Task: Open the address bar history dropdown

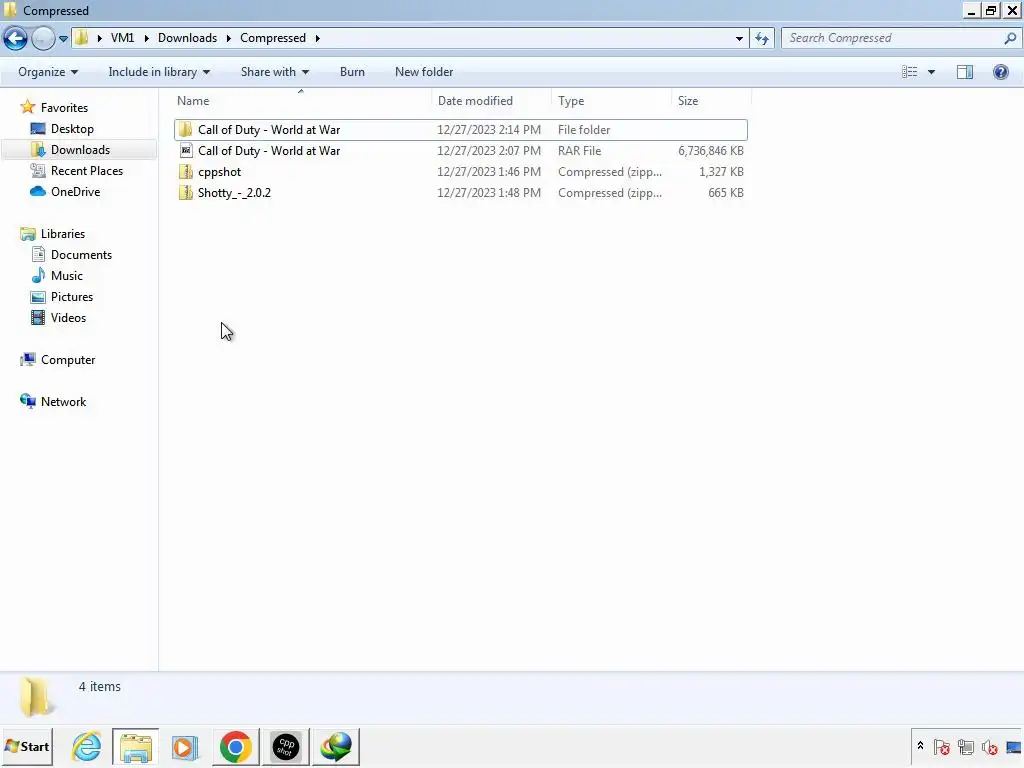Action: [739, 39]
